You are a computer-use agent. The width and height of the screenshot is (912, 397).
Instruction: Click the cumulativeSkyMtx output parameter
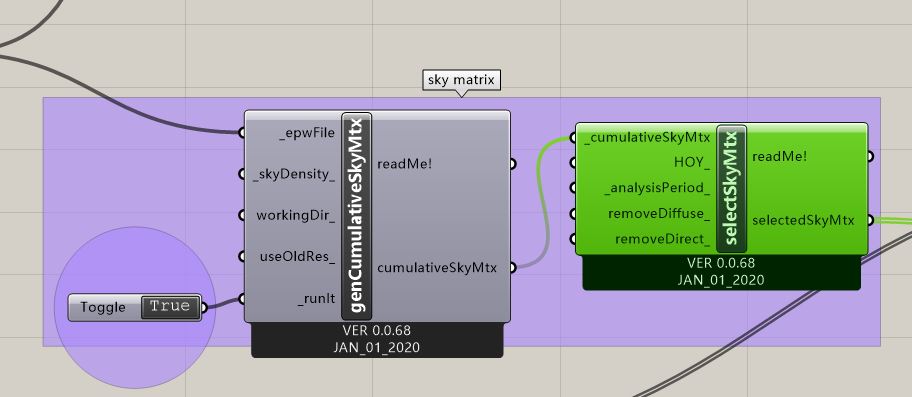pos(437,268)
